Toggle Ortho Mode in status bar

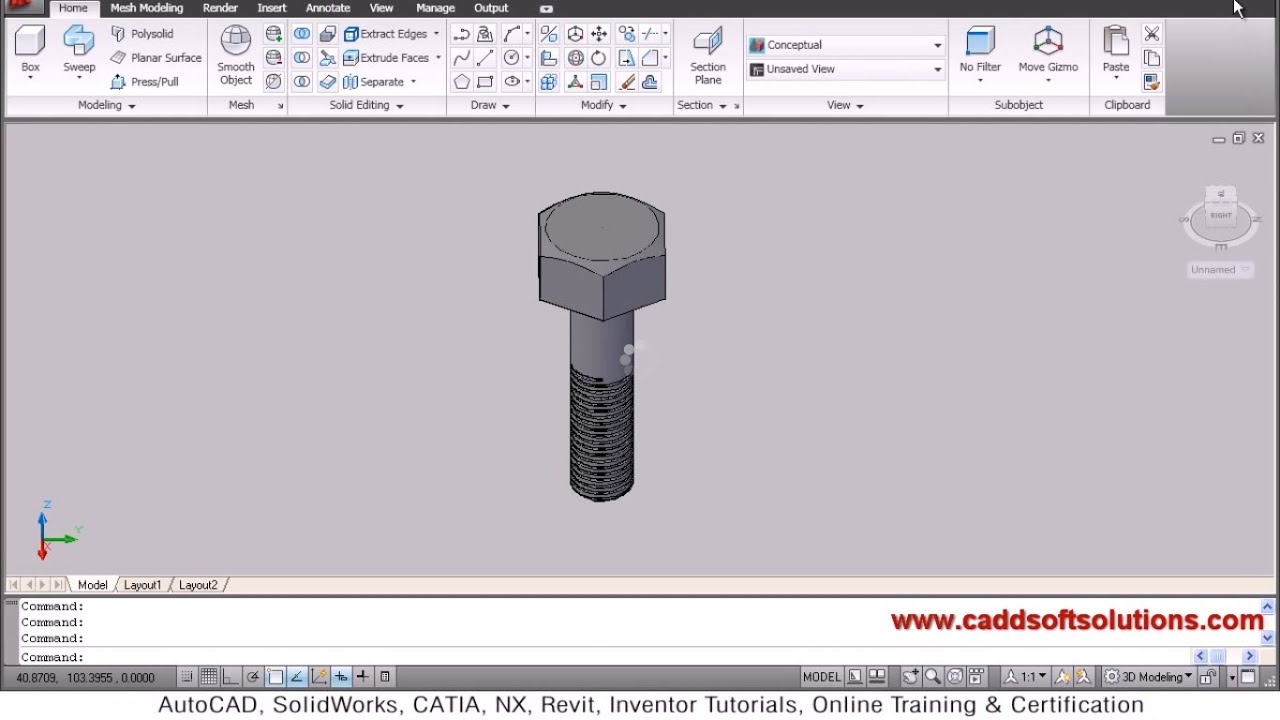[x=231, y=677]
